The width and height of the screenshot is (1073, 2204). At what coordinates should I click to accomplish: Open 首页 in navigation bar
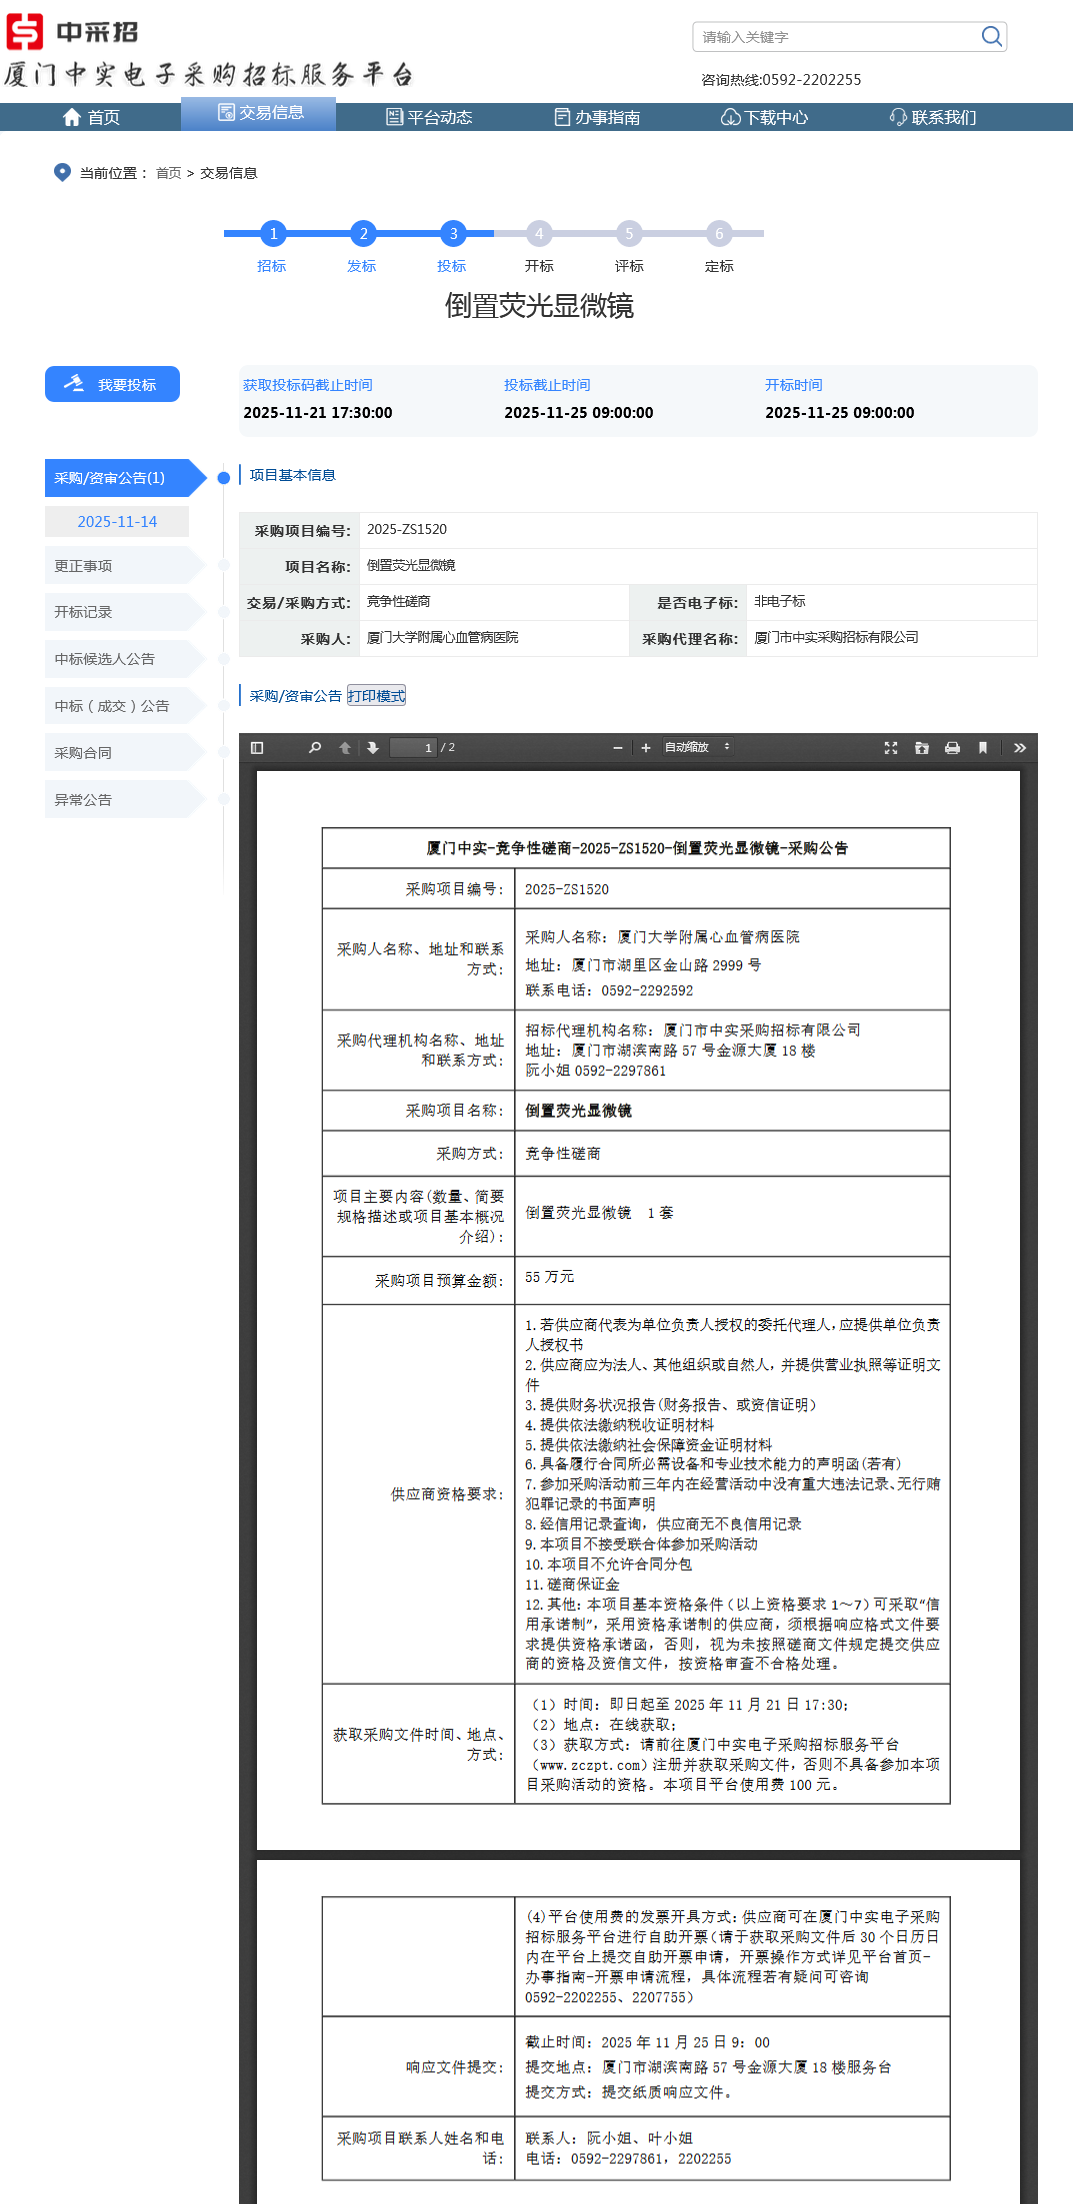pyautogui.click(x=91, y=117)
